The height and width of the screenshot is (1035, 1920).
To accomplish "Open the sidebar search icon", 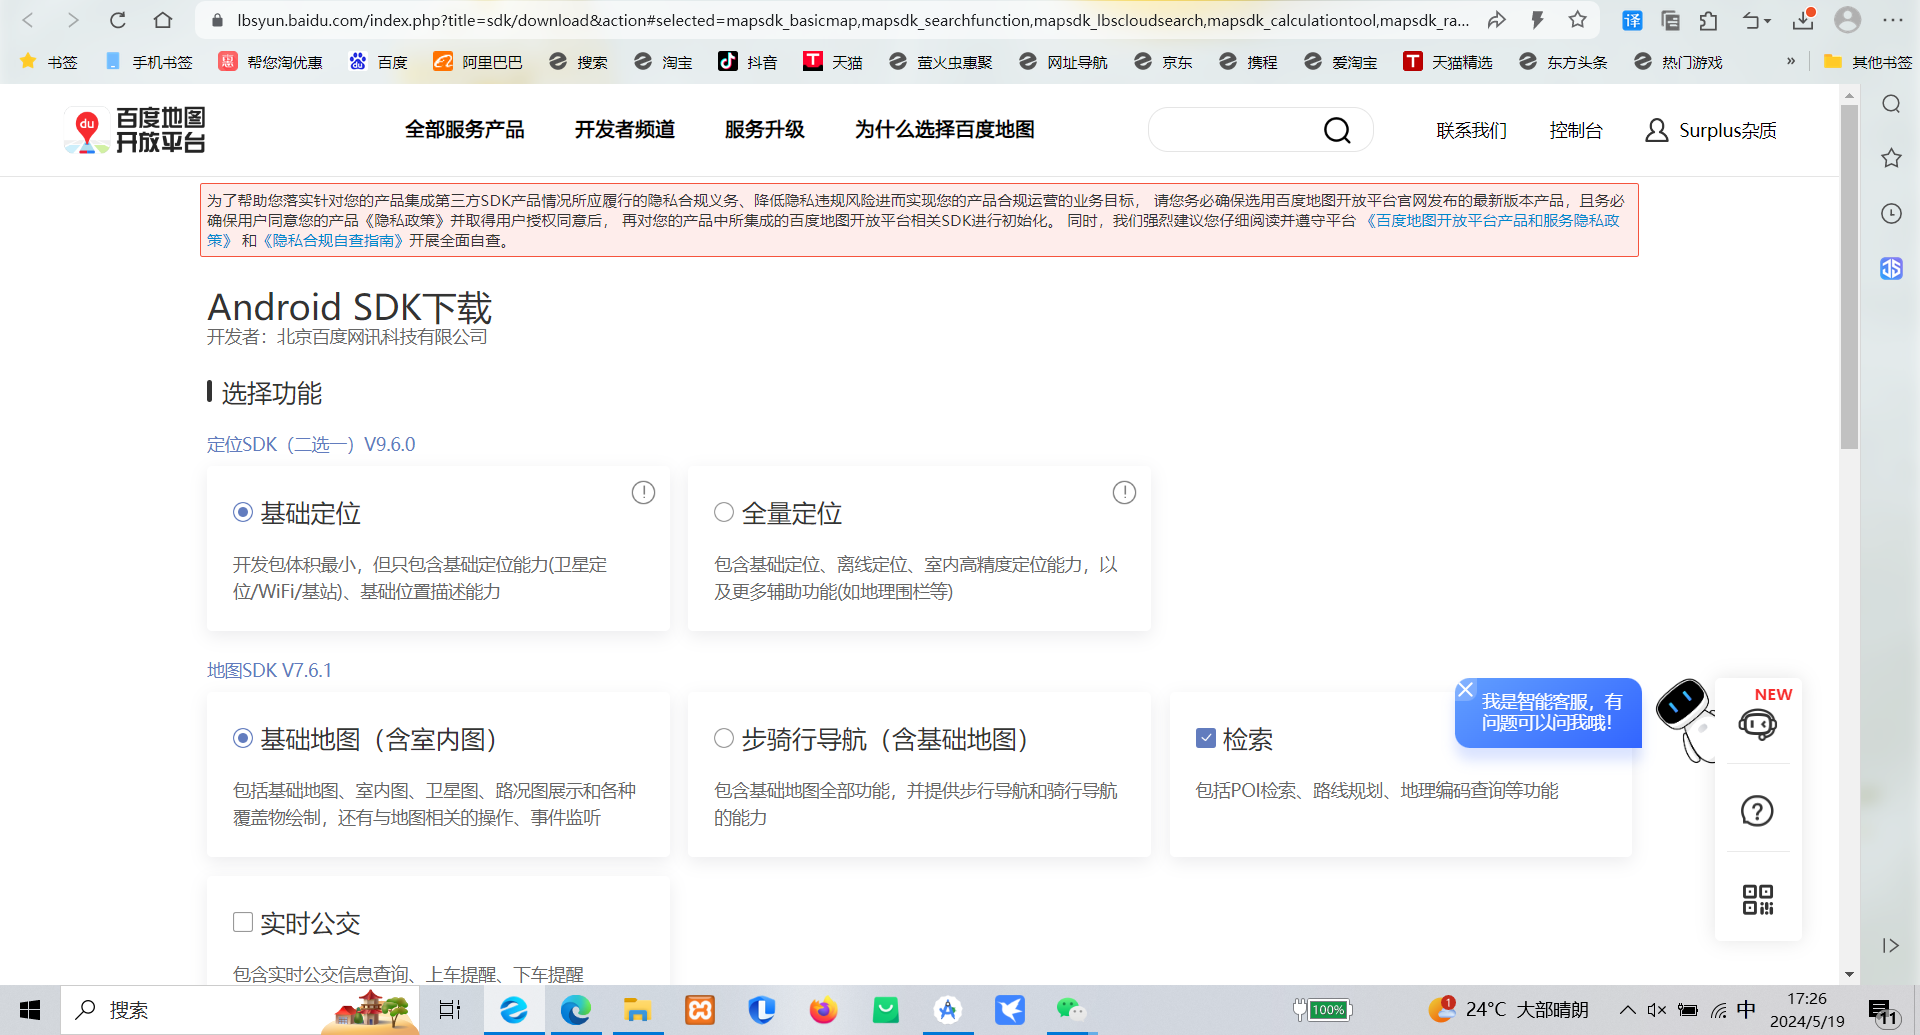I will click(x=1891, y=104).
